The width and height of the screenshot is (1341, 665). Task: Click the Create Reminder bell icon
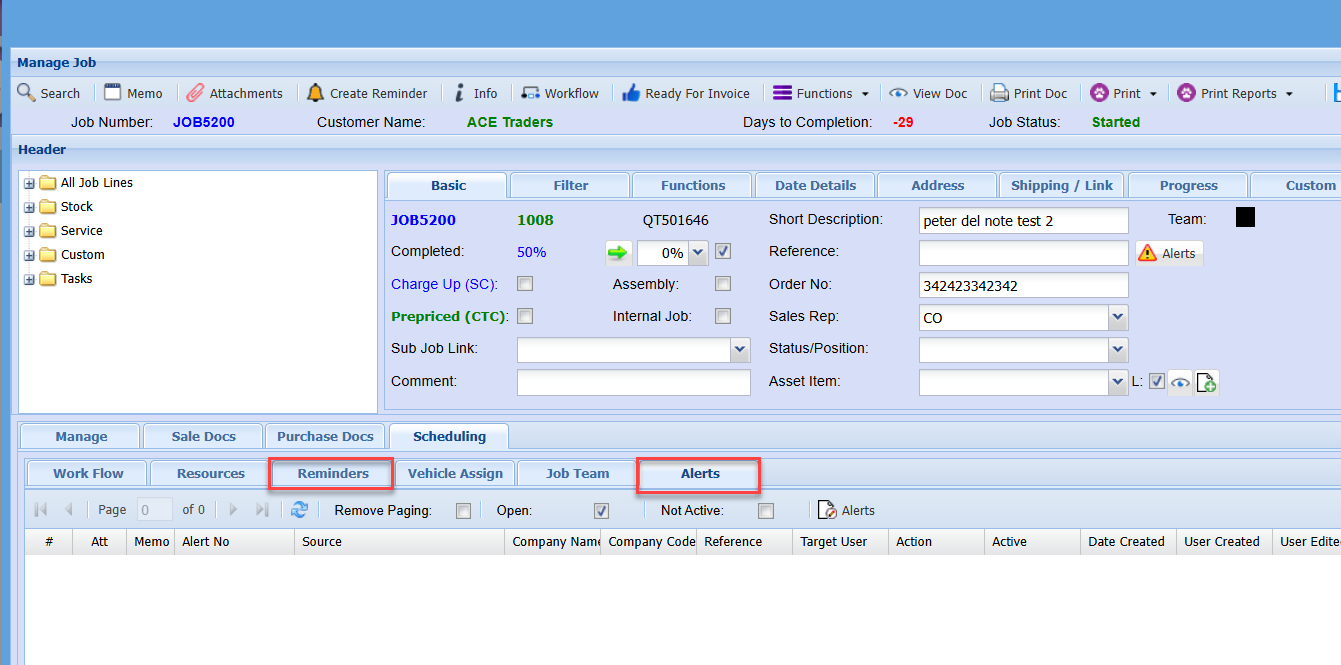315,93
